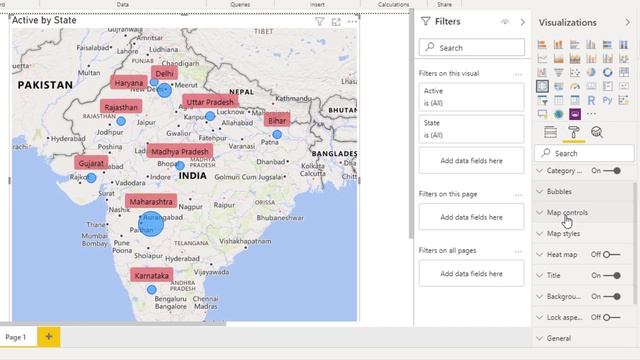The image size is (640, 360).
Task: Select the Slicer visual
Action: [542, 100]
